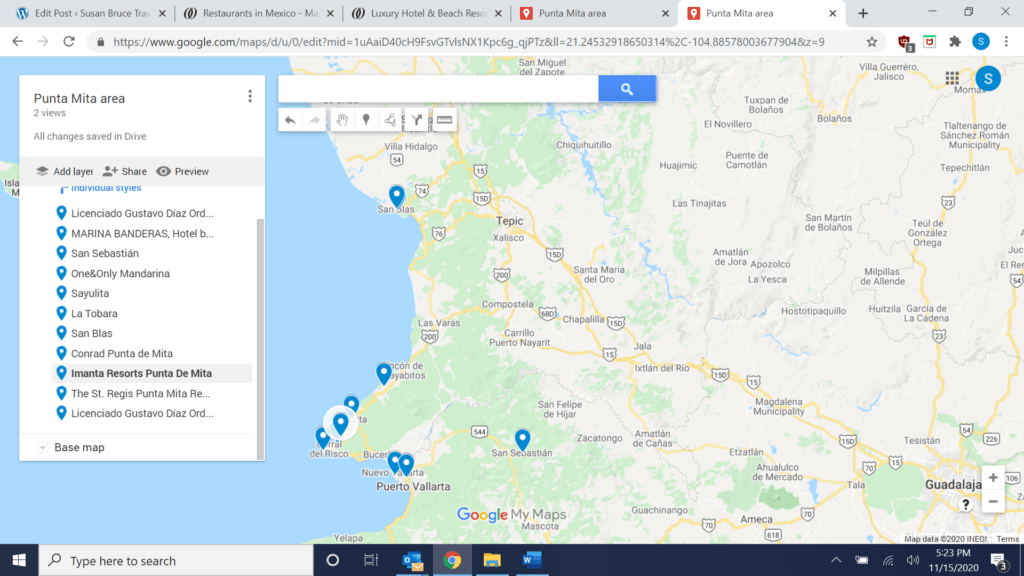Open the Chrome extensions puzzle icon

[955, 42]
